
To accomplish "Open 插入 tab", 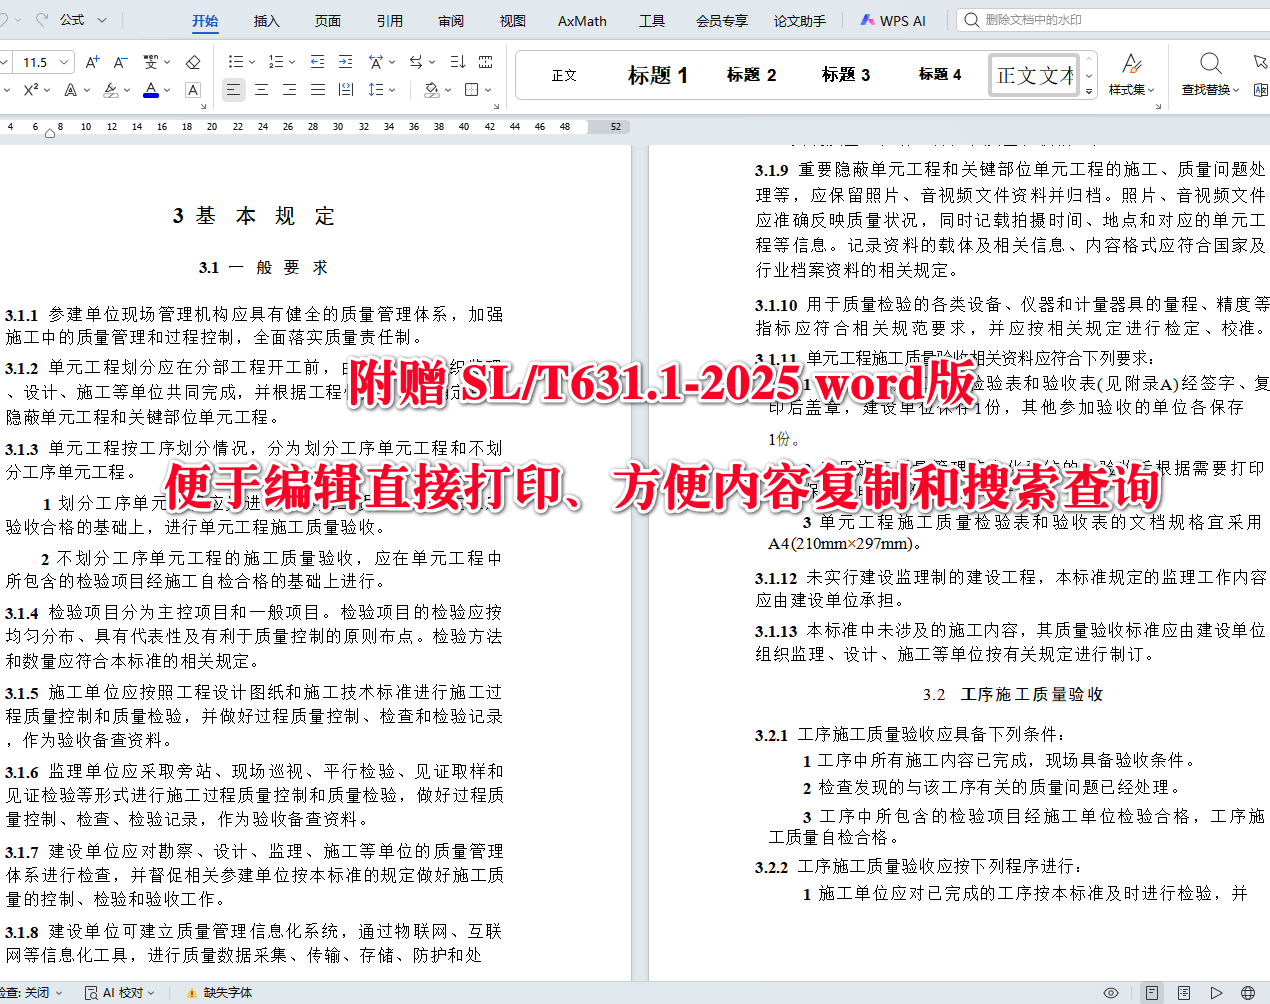I will coord(267,21).
